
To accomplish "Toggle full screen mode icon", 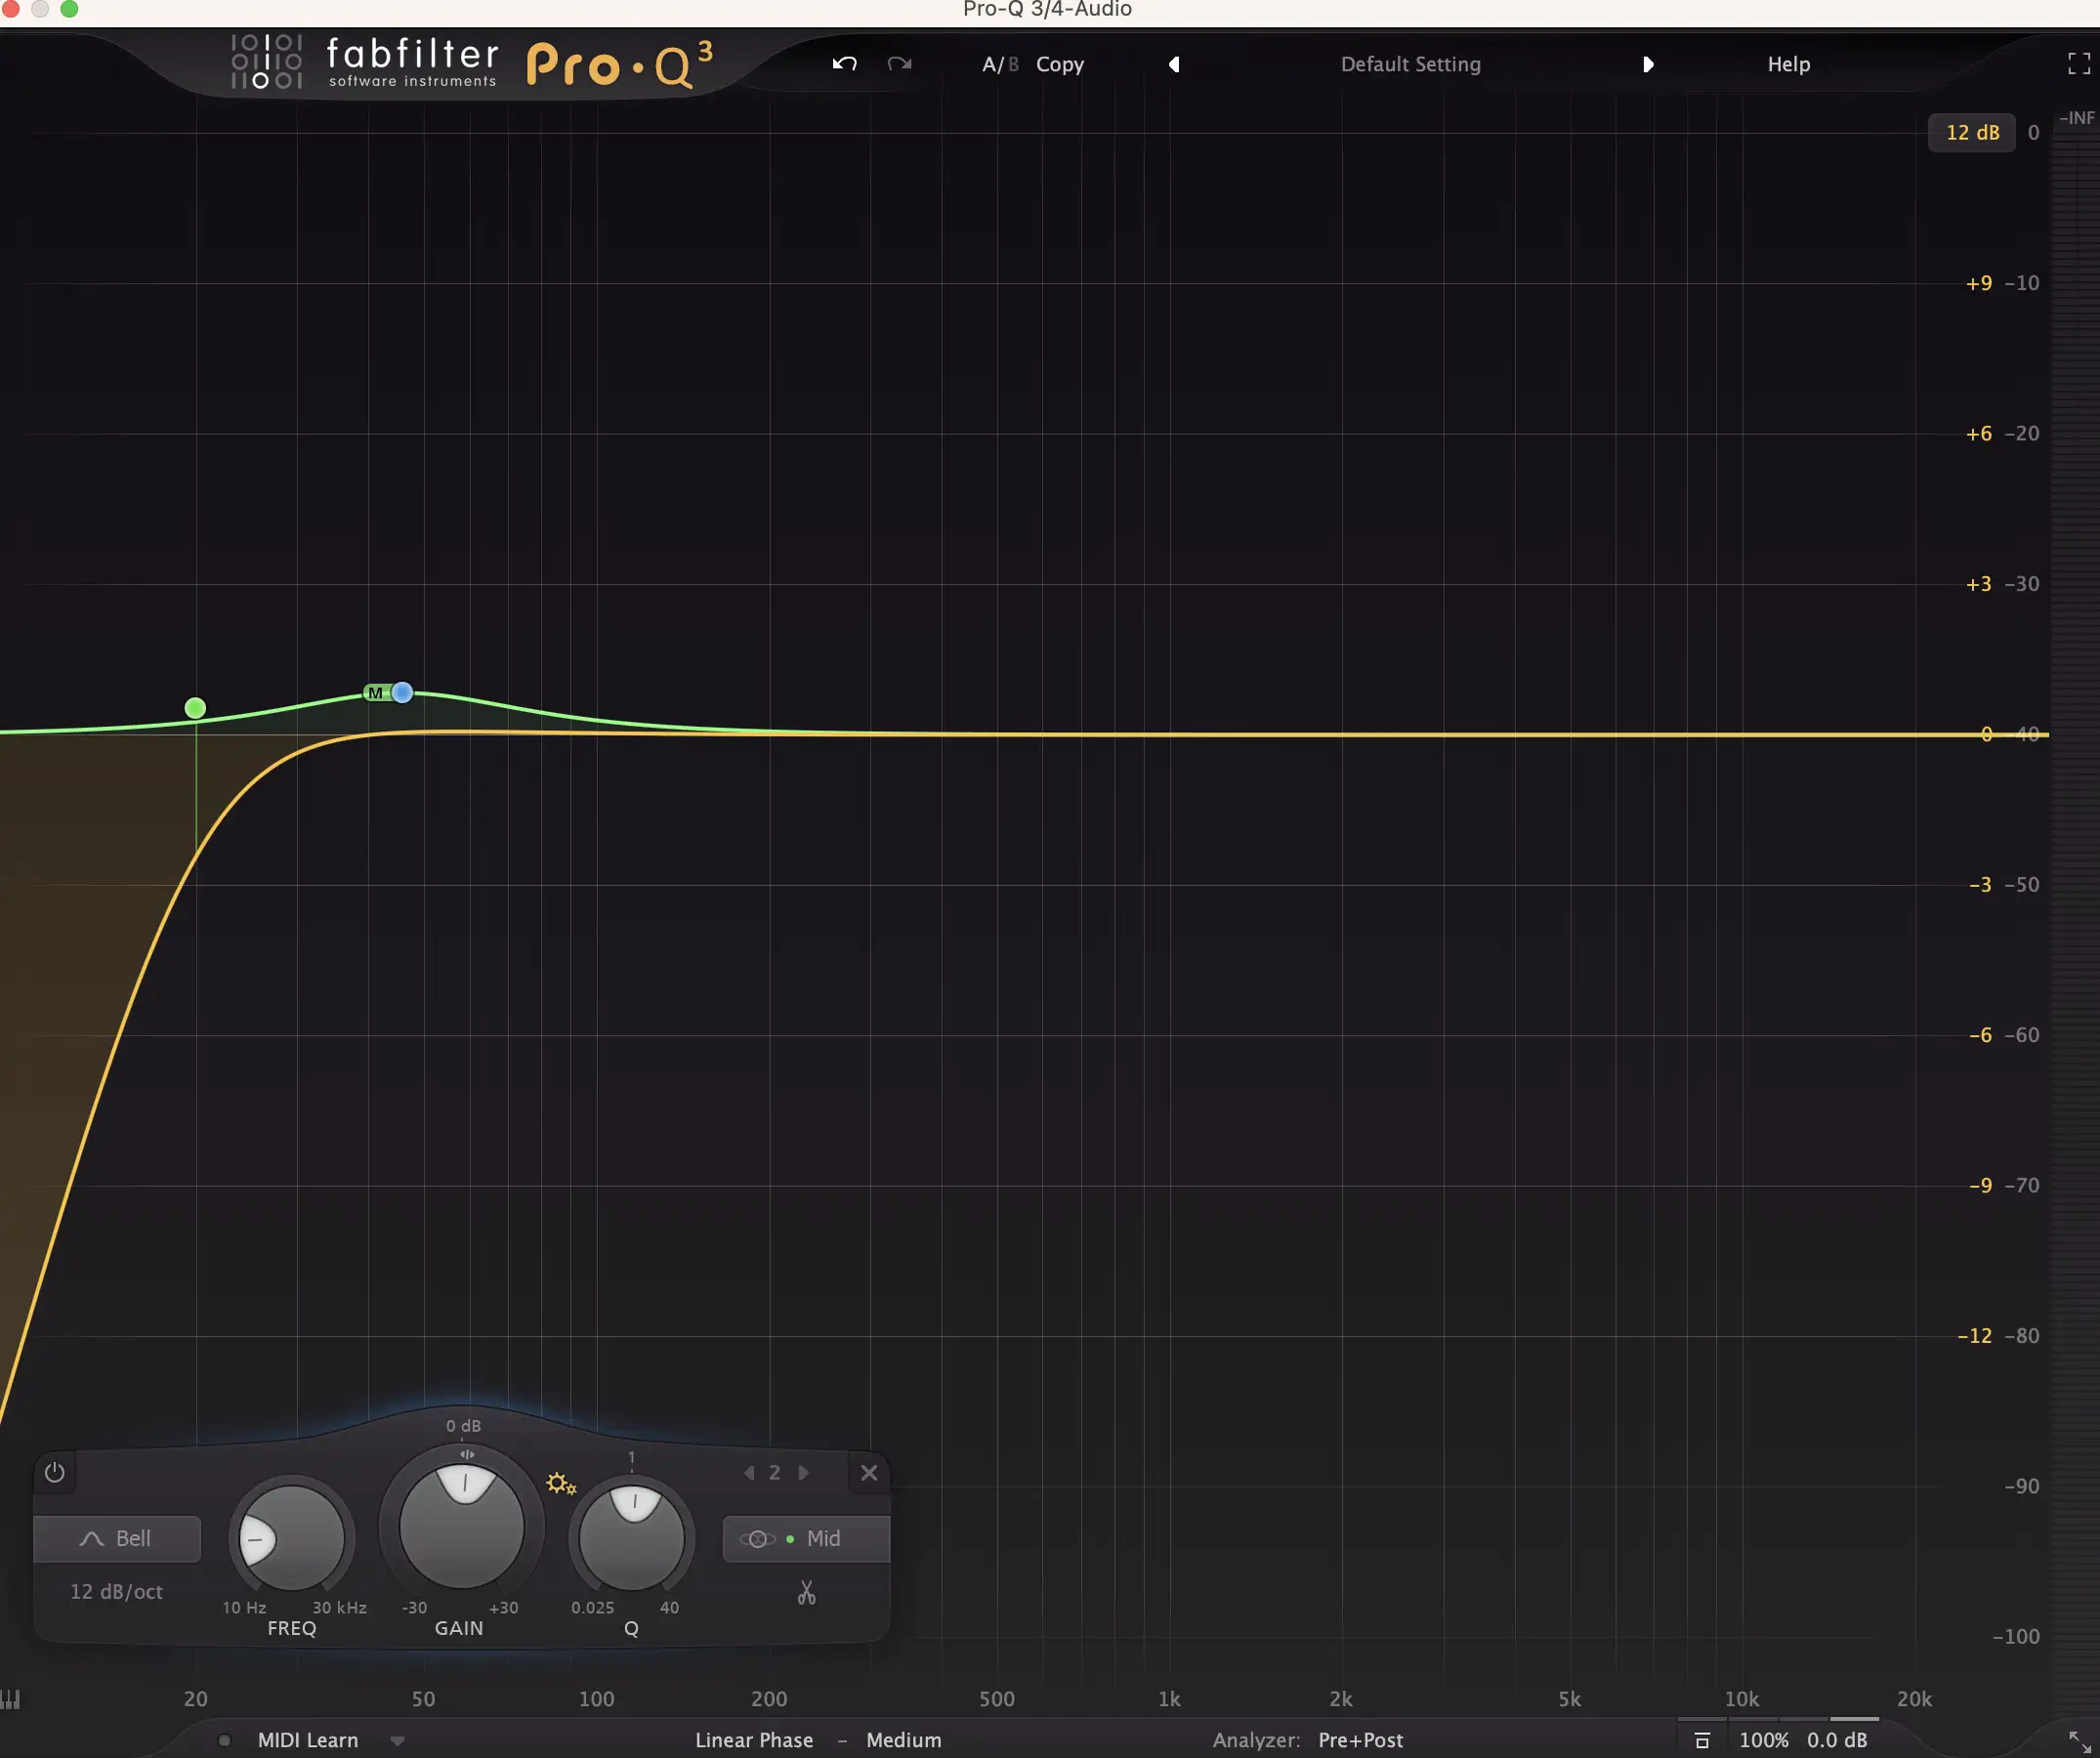I will (2078, 64).
